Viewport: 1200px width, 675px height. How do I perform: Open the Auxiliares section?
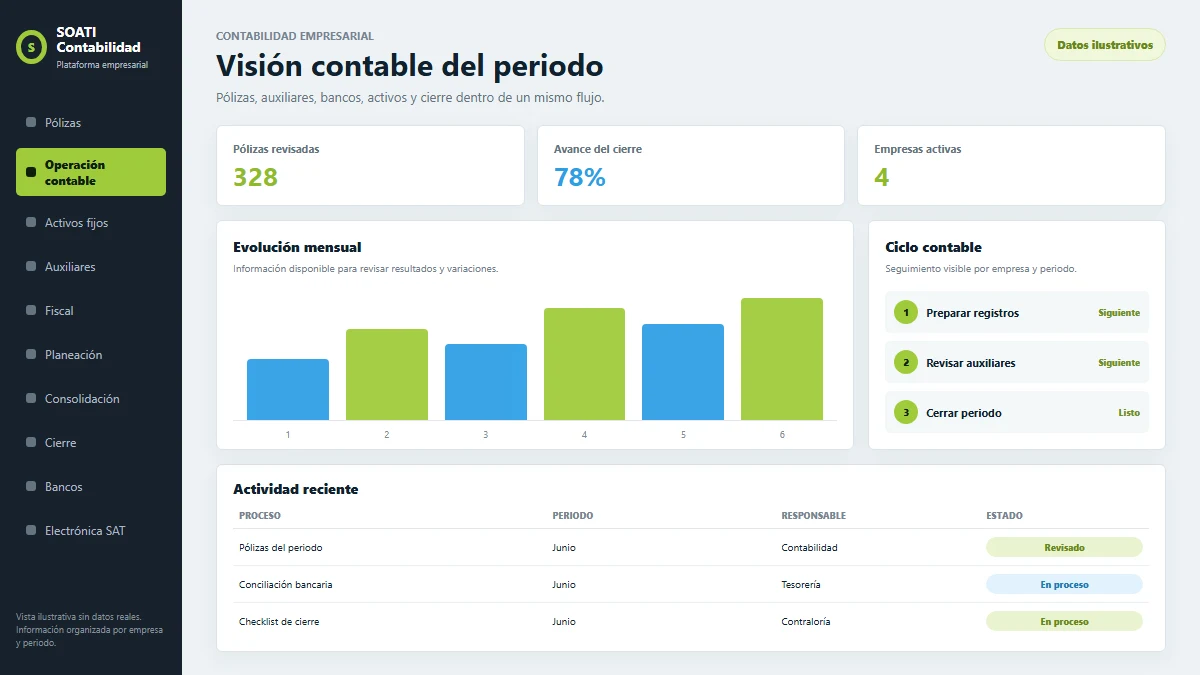tap(91, 266)
